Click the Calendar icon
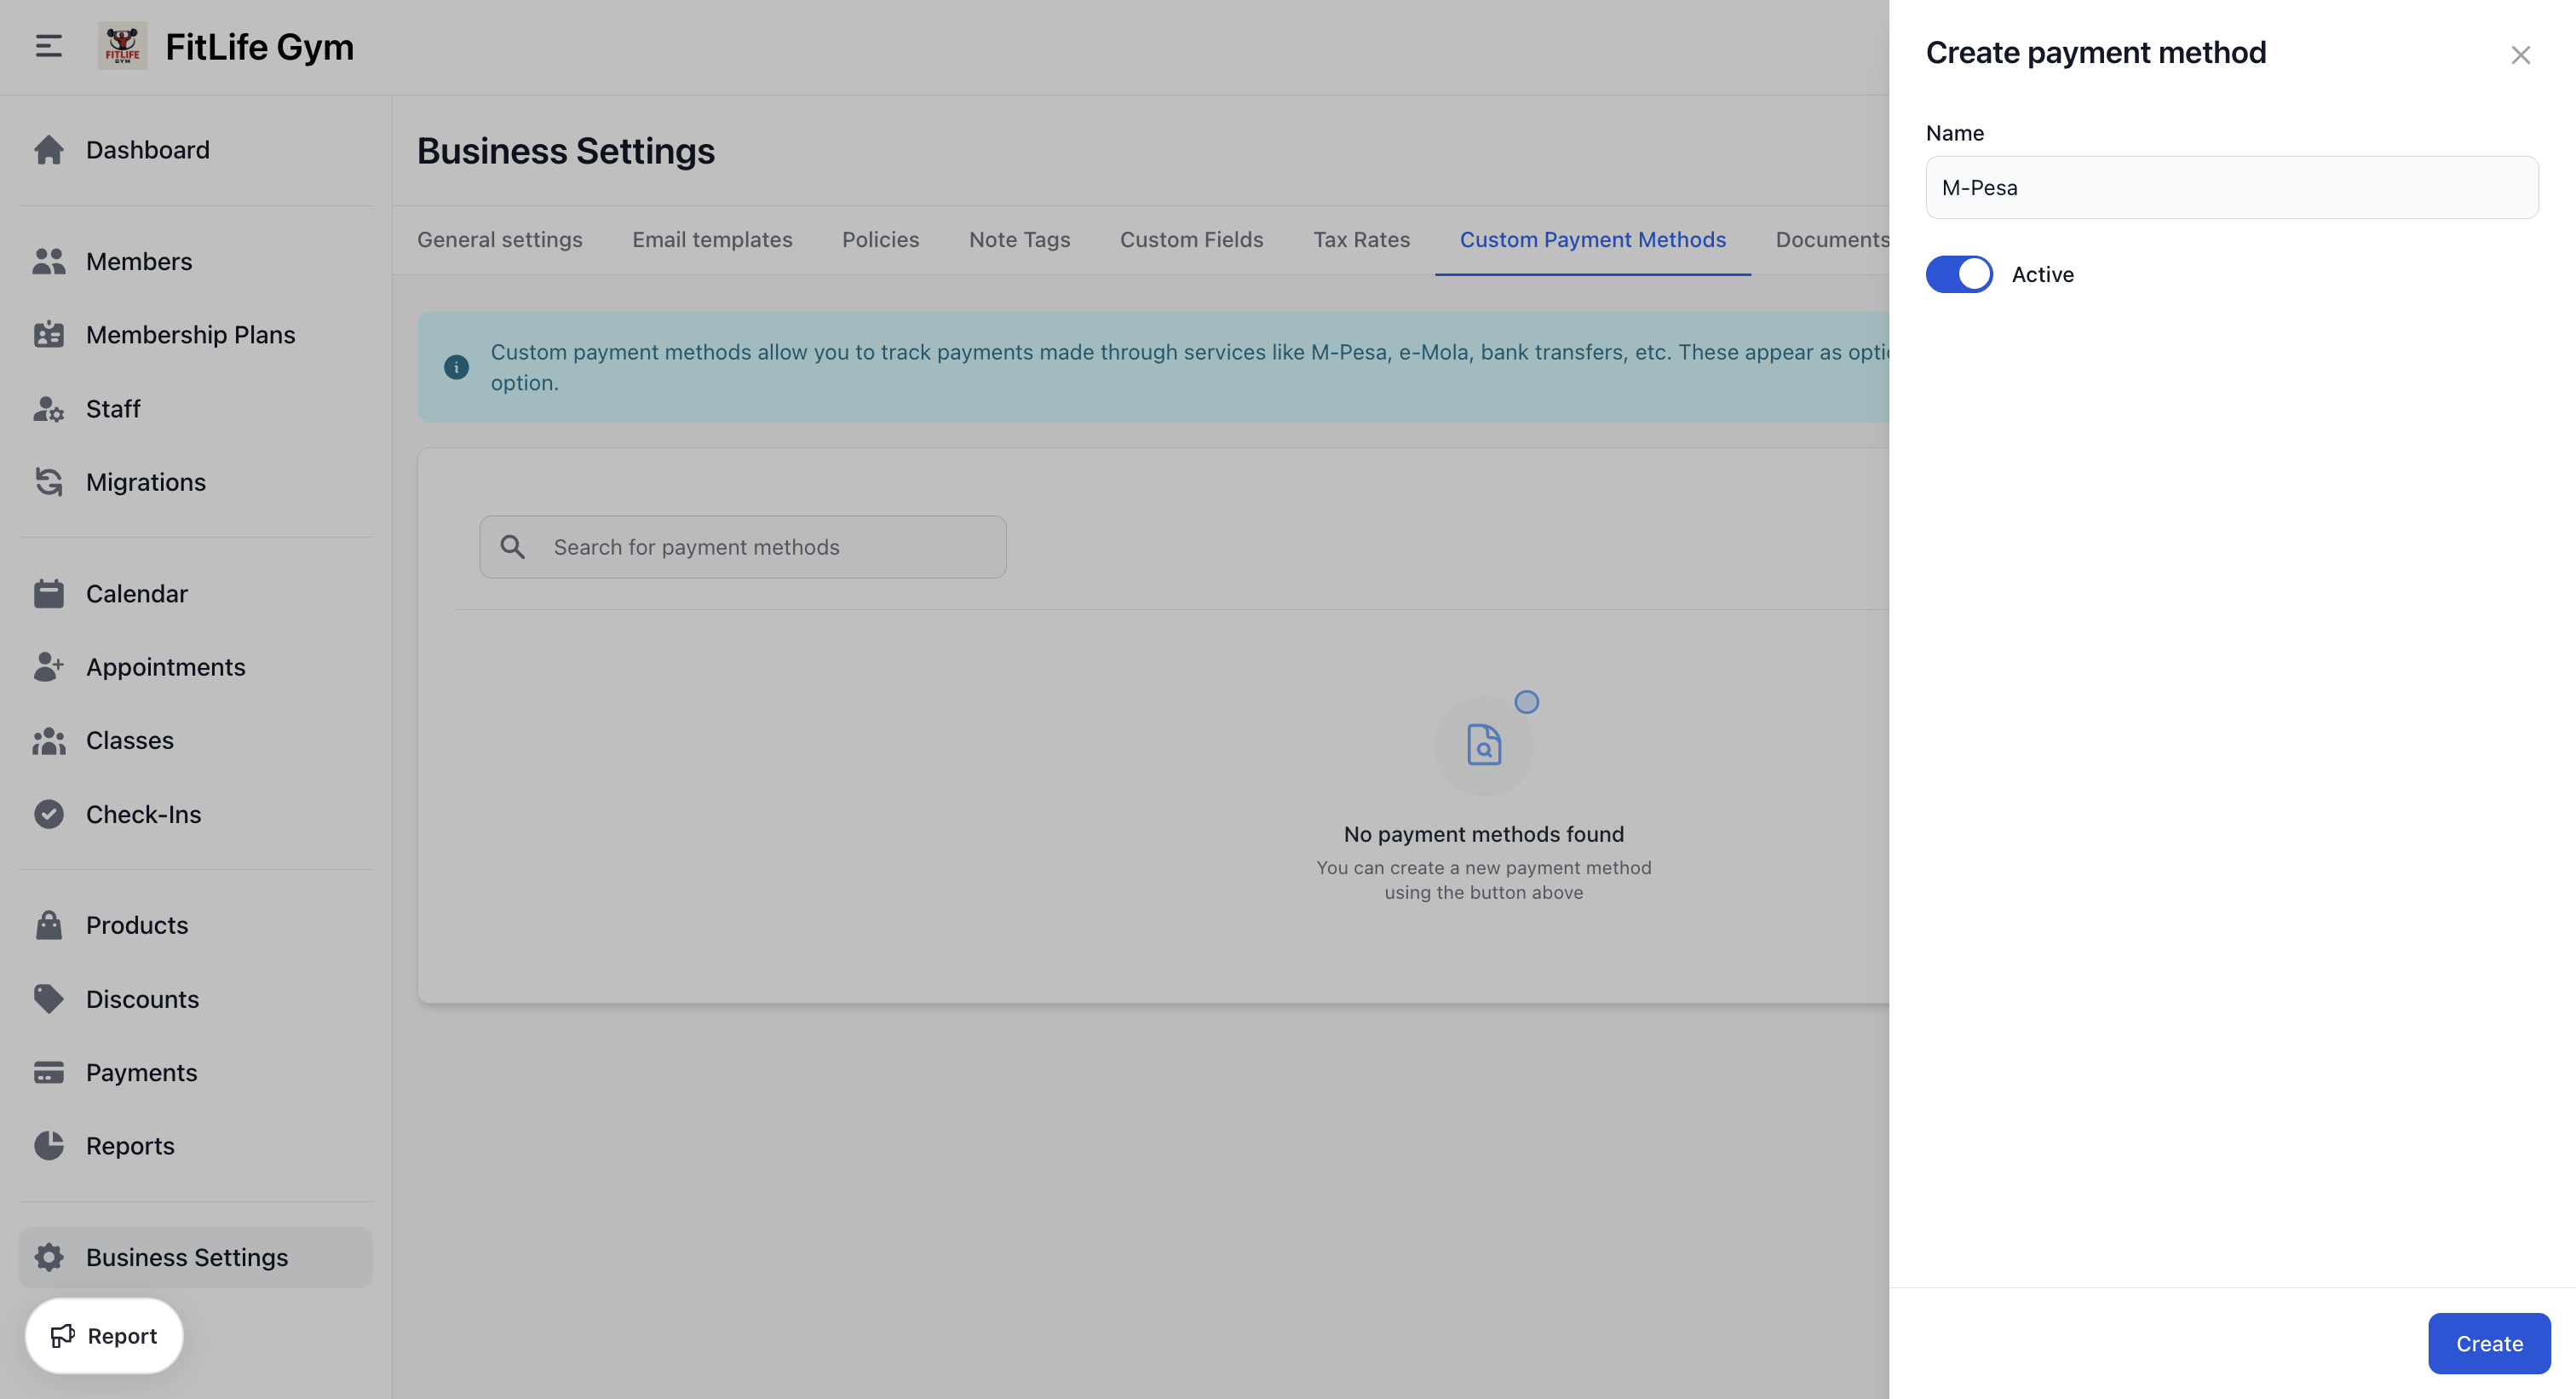2576x1399 pixels. (x=49, y=593)
